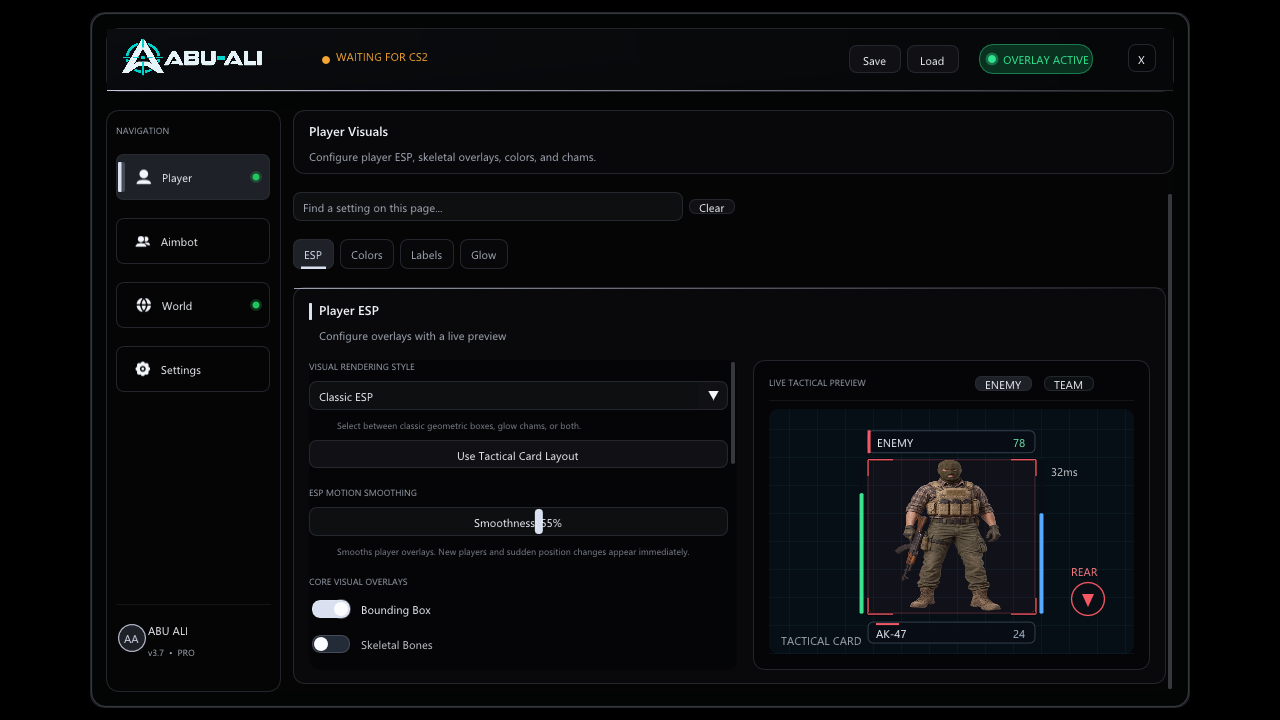Viewport: 1280px width, 720px height.
Task: Switch to the Colors tab
Action: pyautogui.click(x=367, y=255)
